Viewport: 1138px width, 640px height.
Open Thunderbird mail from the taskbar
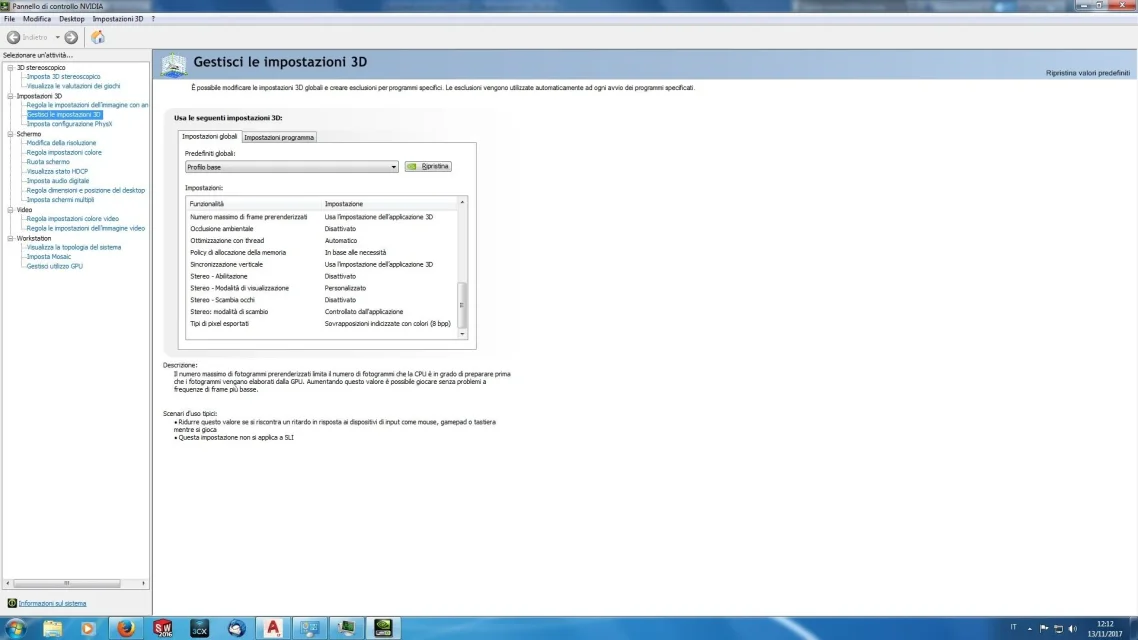tap(237, 628)
